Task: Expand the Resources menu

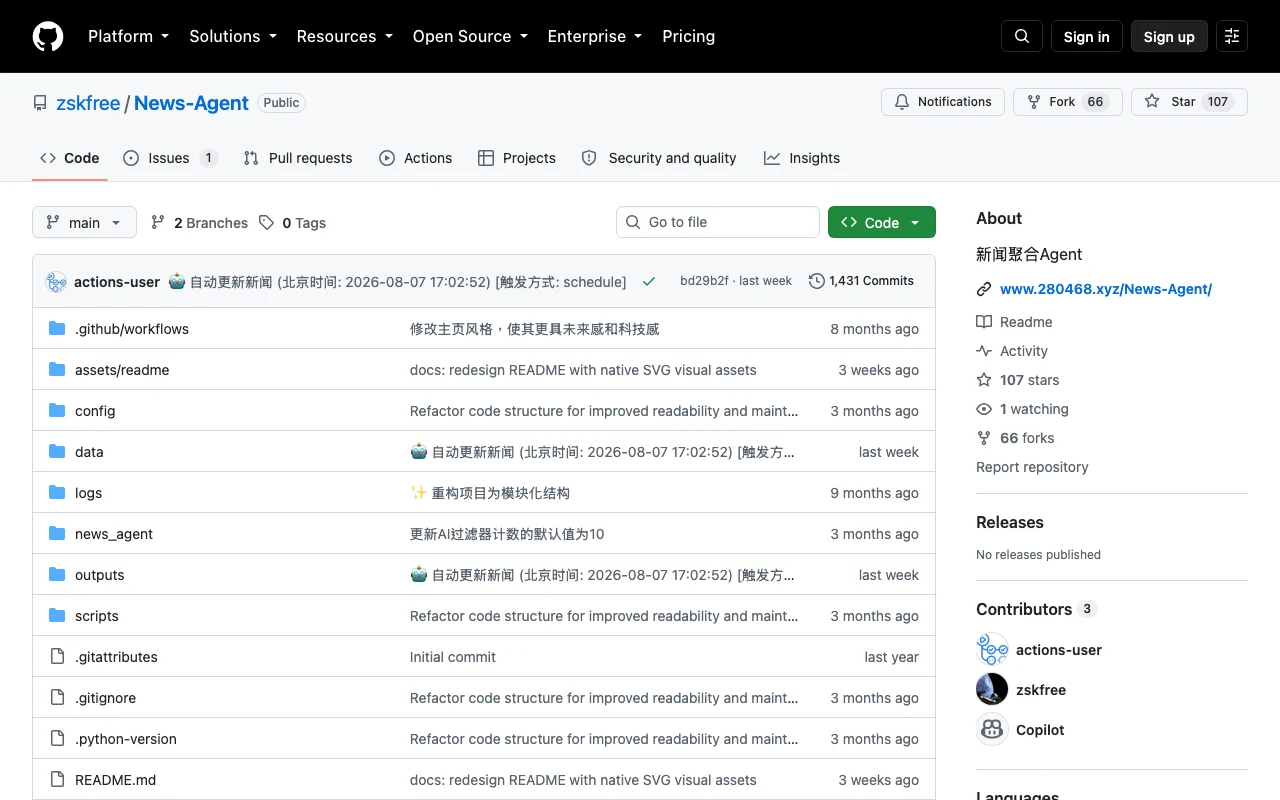Action: (x=344, y=36)
